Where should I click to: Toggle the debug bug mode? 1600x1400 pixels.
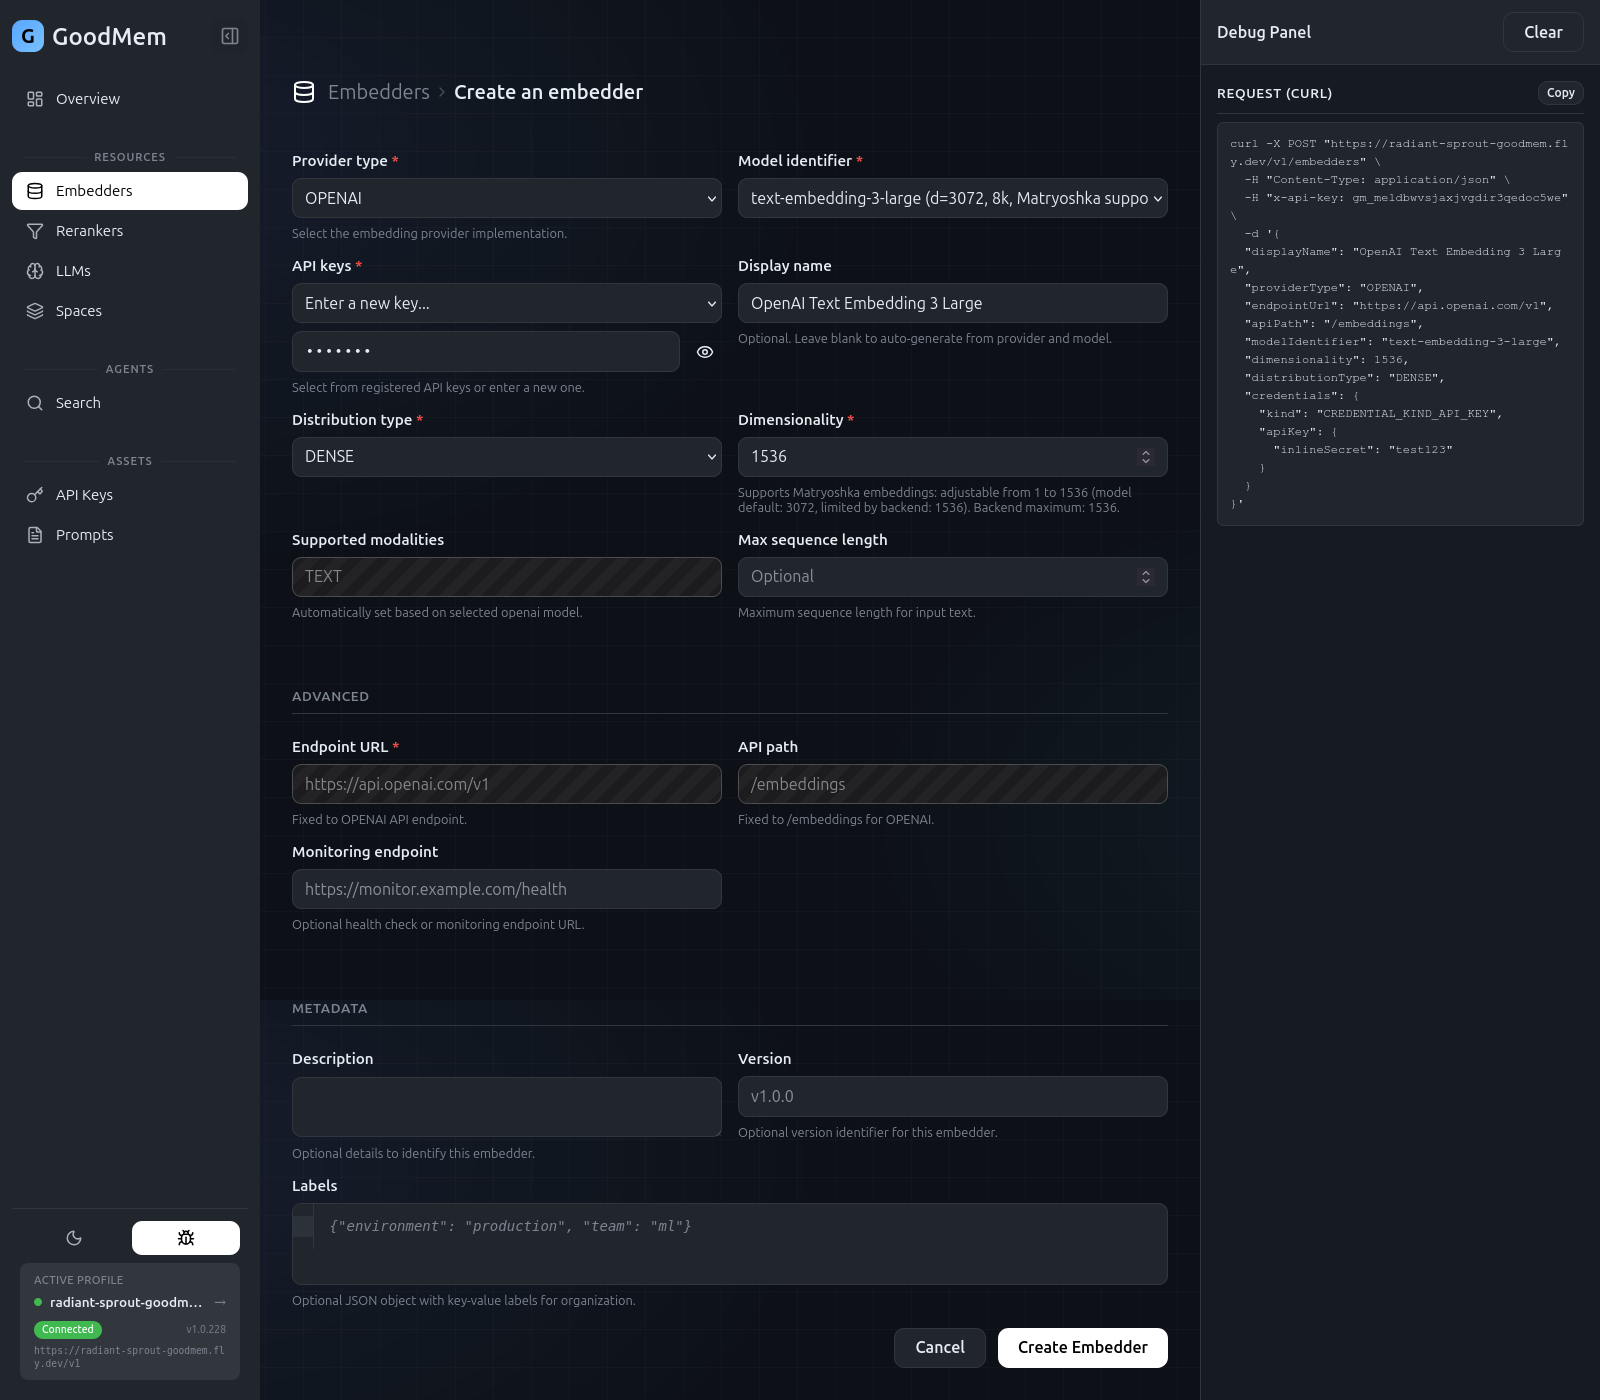(x=185, y=1237)
